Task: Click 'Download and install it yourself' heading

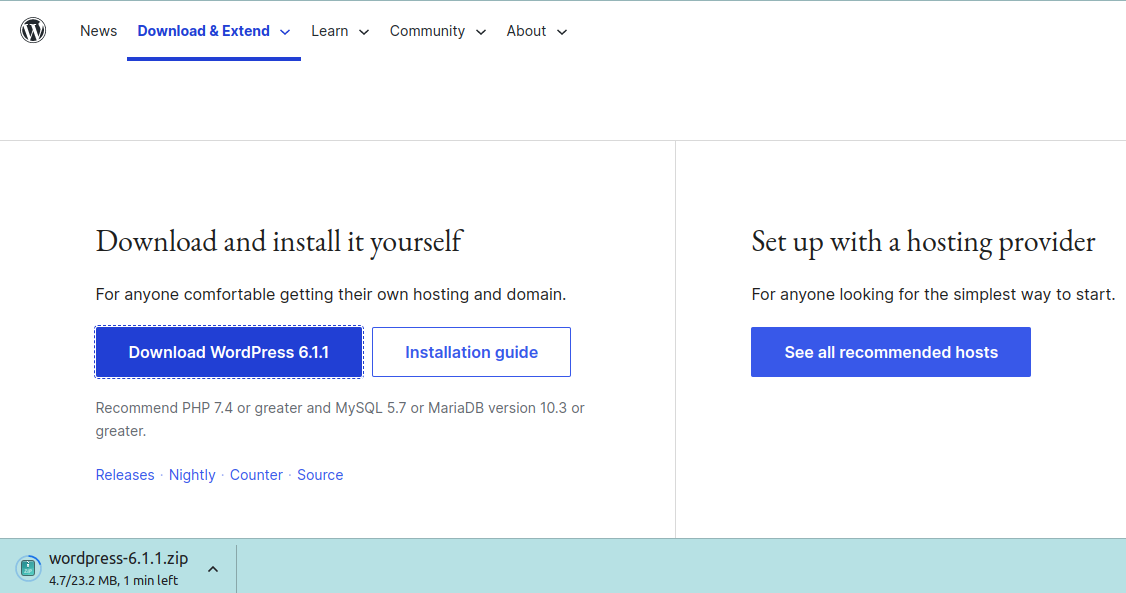Action: coord(279,241)
